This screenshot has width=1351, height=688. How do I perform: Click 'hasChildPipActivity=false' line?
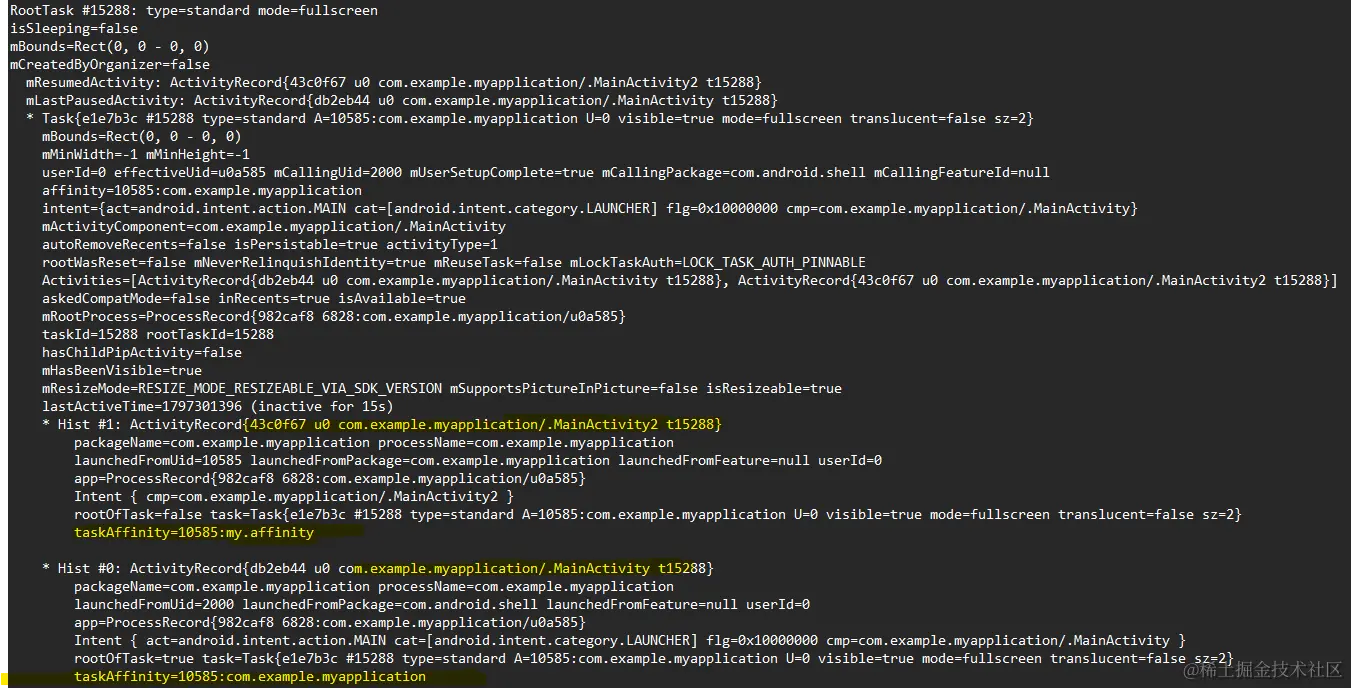142,353
